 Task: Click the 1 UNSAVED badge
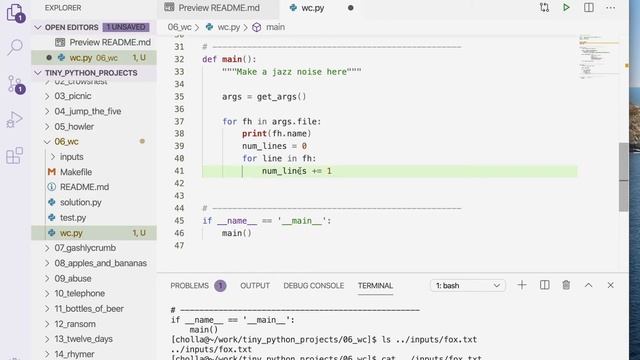126,27
